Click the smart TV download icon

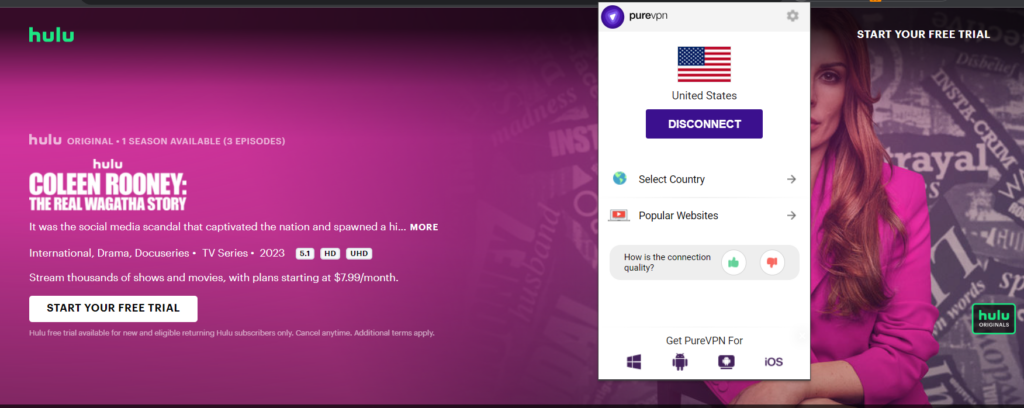[727, 361]
